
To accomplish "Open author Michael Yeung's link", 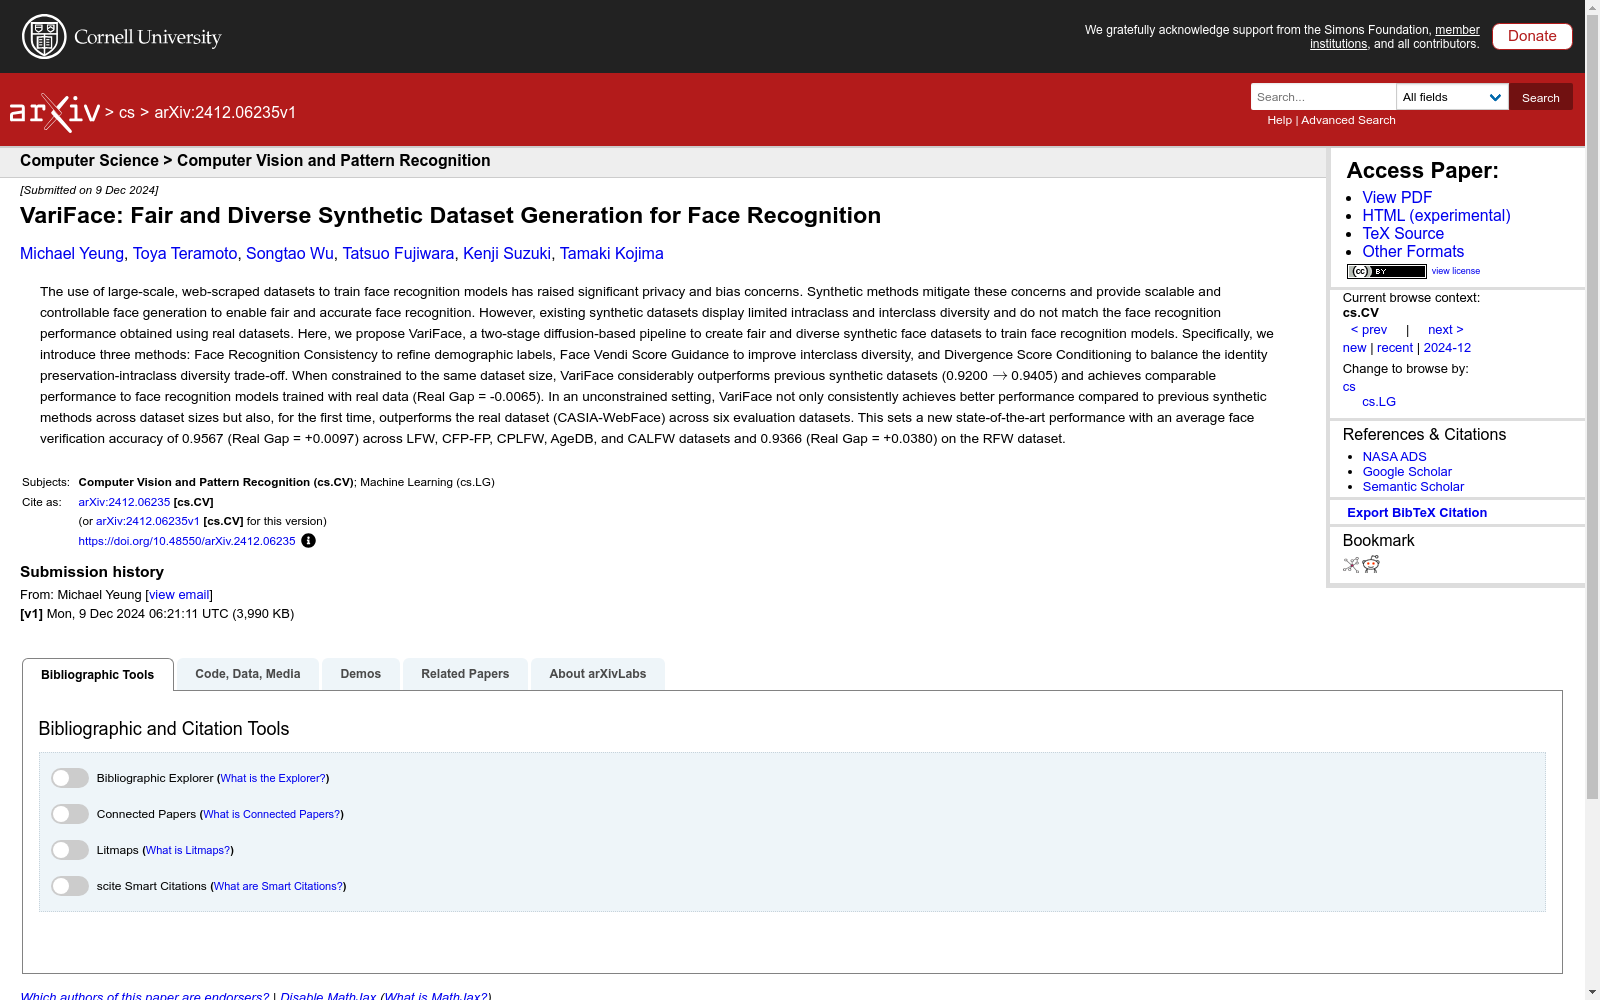I will pos(72,254).
